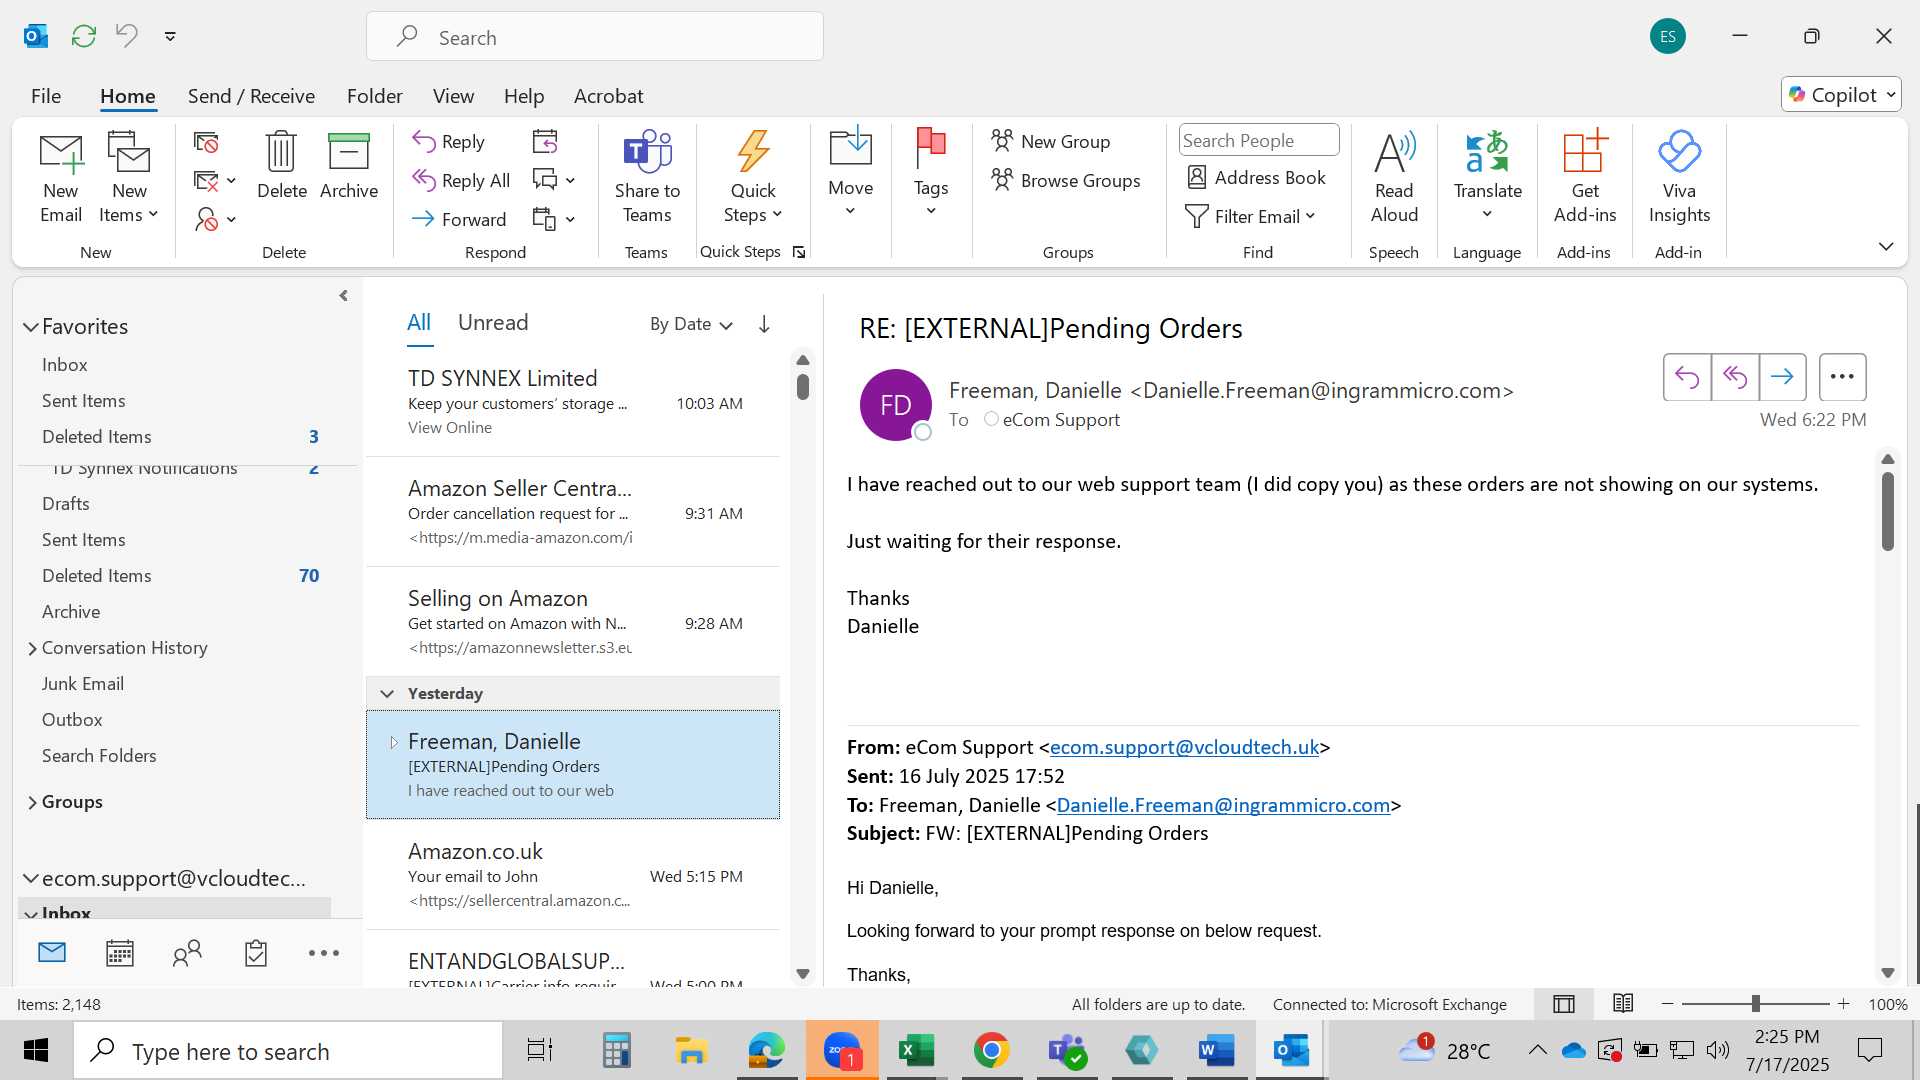Switch to People view icon
Viewport: 1920px width, 1080px height.
(x=187, y=953)
